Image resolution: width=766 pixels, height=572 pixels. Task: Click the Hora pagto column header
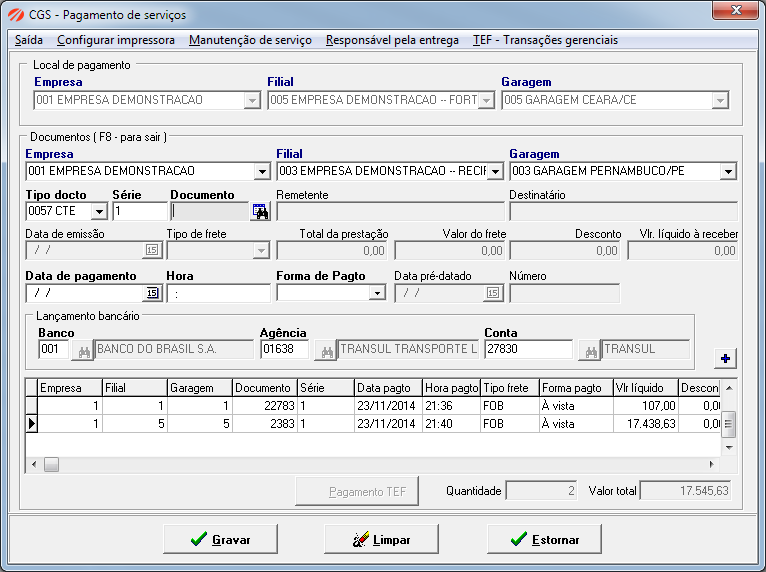point(452,388)
